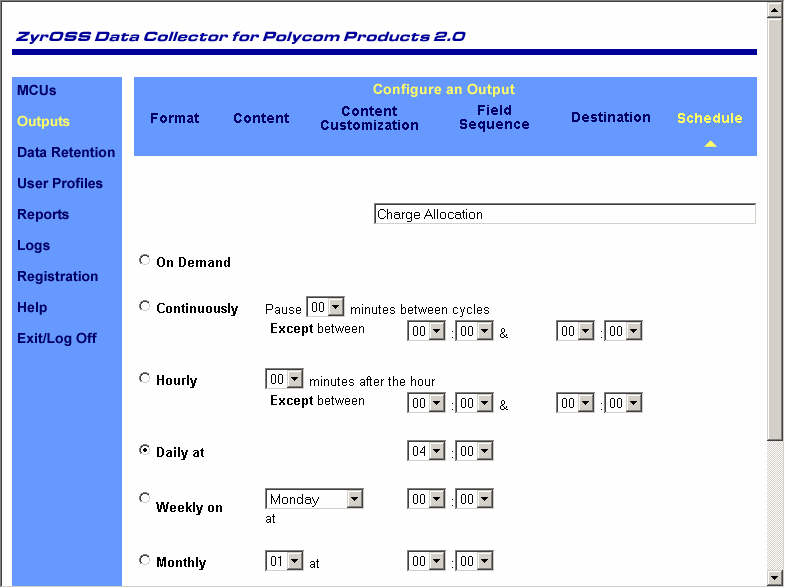Select the Daily at radio button

pyautogui.click(x=145, y=450)
